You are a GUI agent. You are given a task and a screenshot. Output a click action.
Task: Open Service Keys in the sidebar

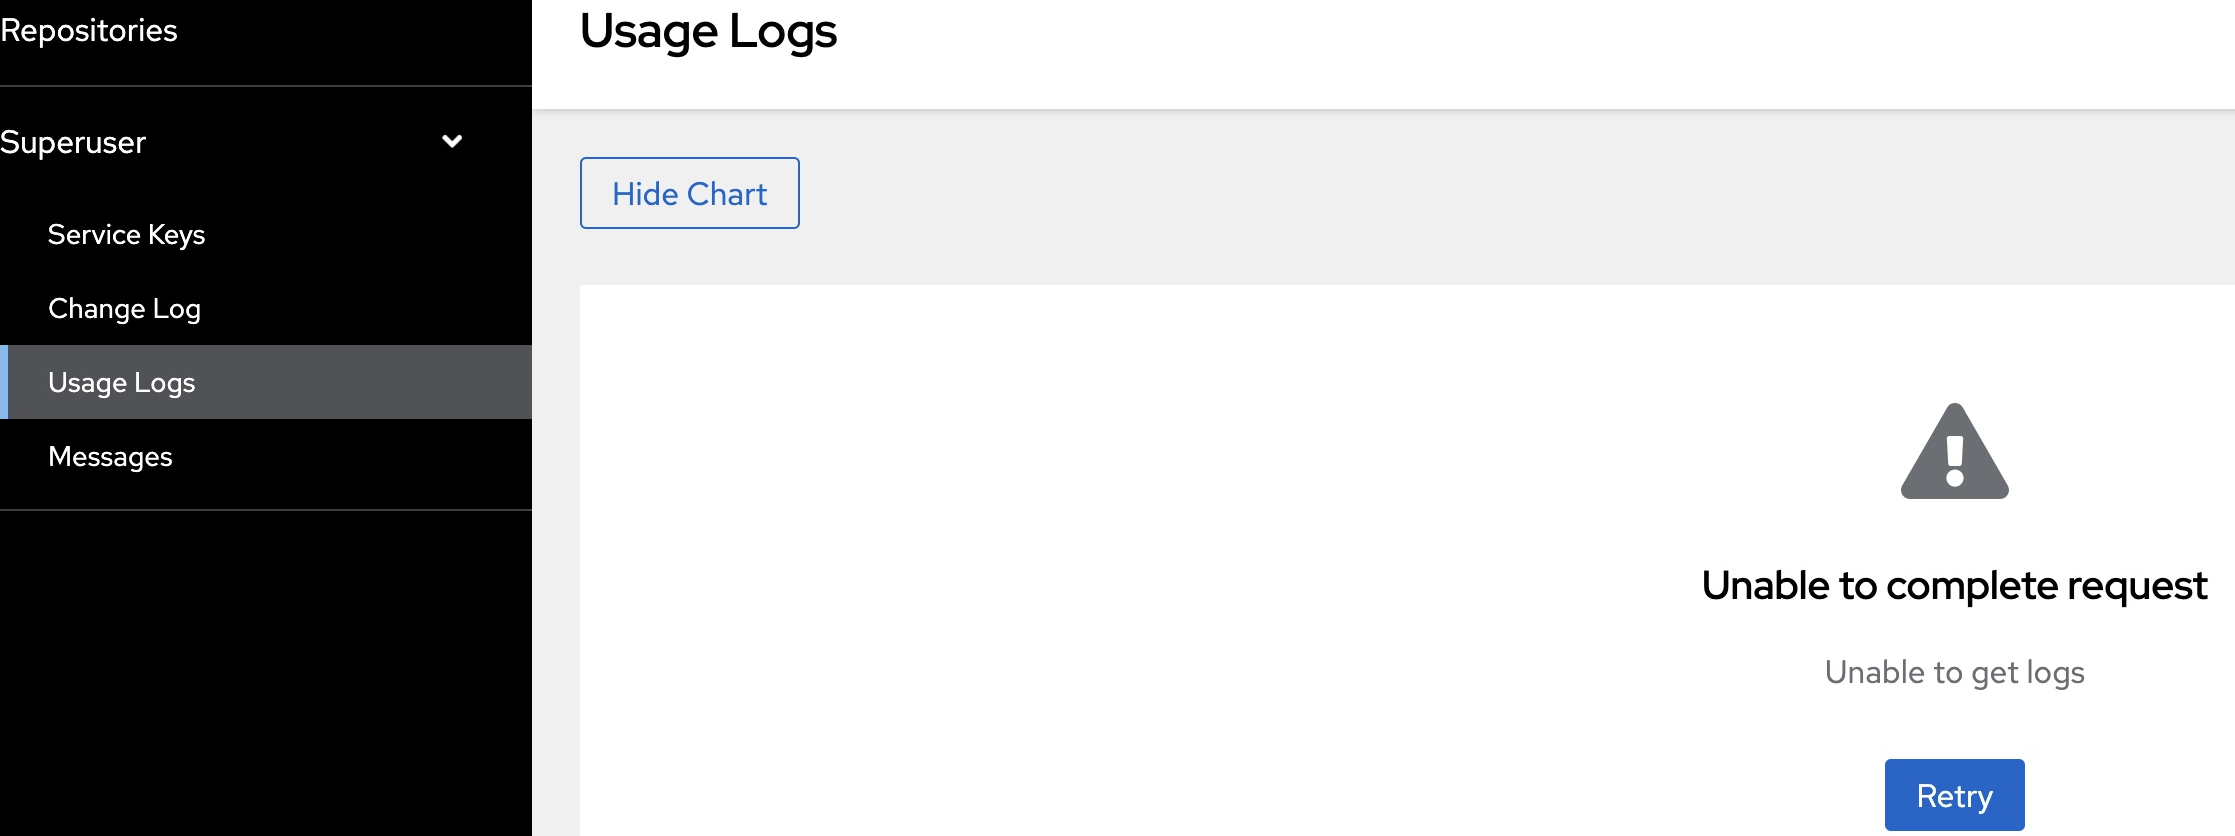pyautogui.click(x=126, y=234)
